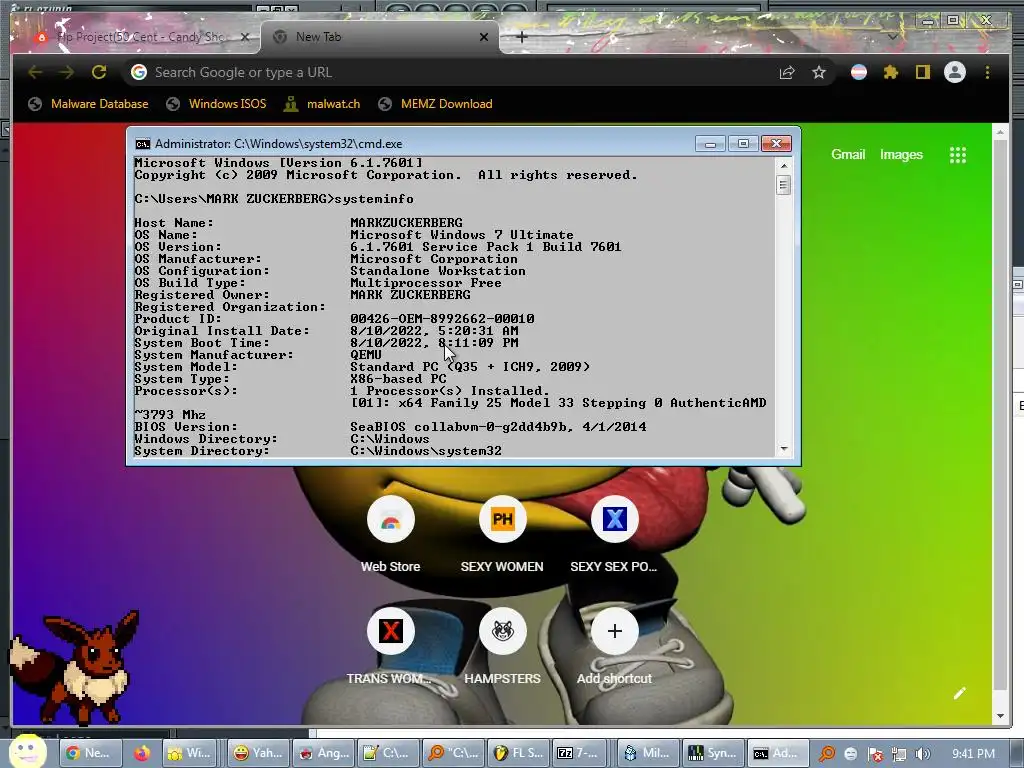The width and height of the screenshot is (1024, 768).
Task: Share this page using the share icon
Action: 787,72
